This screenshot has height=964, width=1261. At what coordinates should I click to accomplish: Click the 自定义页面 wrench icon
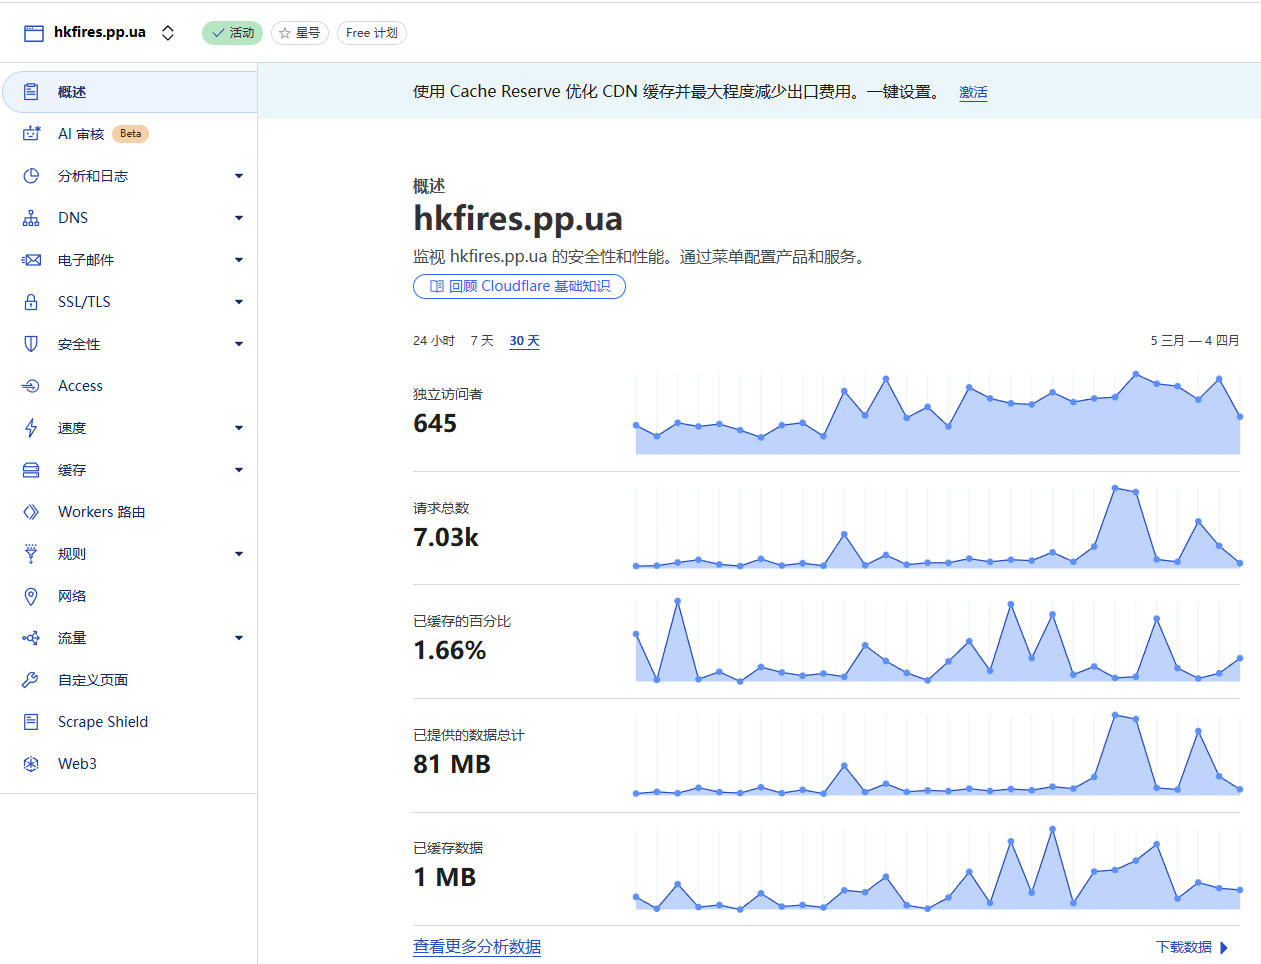[x=31, y=679]
